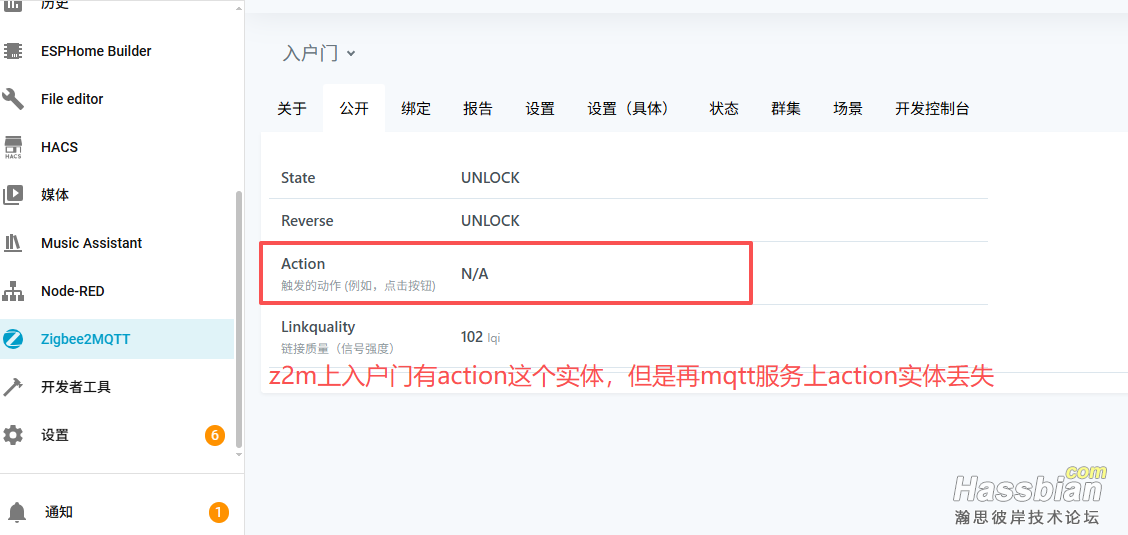Image resolution: width=1128 pixels, height=535 pixels.
Task: Select the 设置 tab in device page
Action: 540,109
